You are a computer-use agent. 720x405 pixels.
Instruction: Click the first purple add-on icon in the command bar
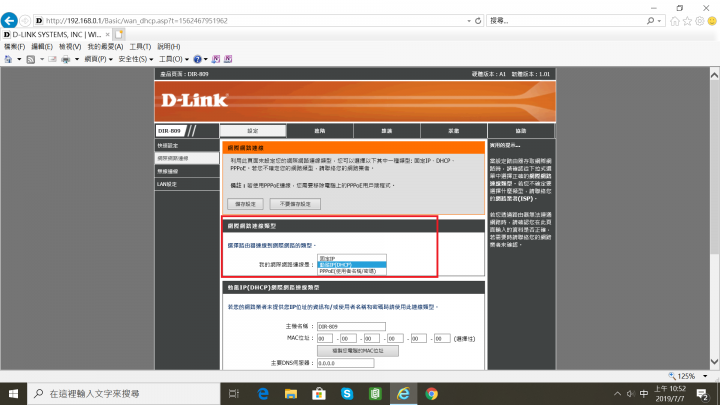tap(216, 59)
